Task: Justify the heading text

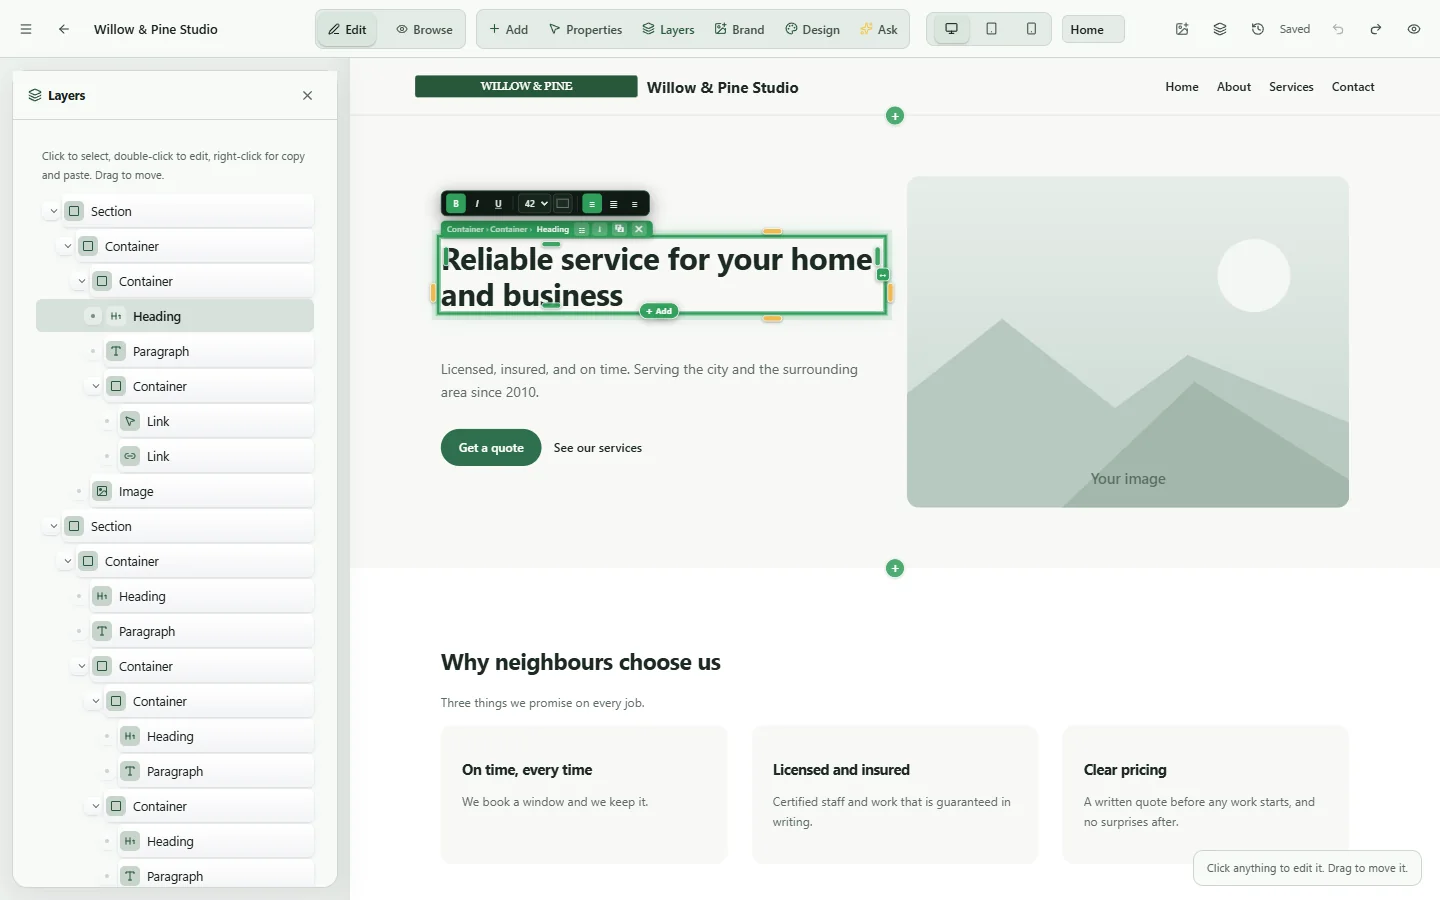Action: pos(613,204)
